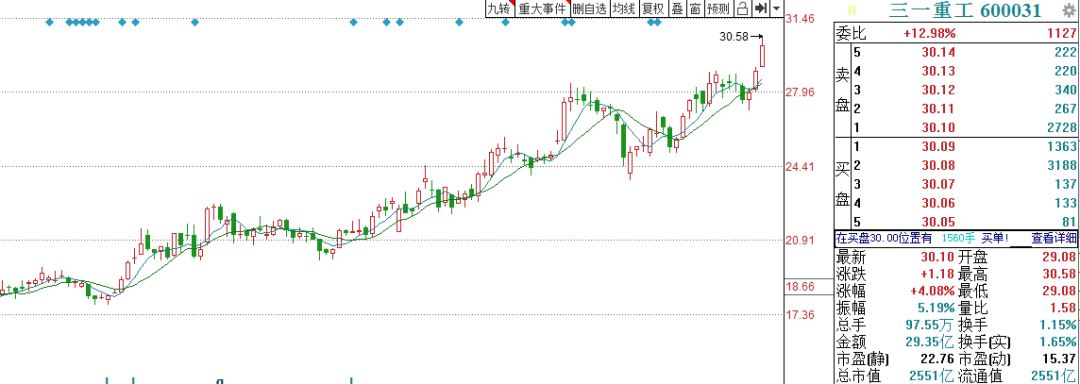This screenshot has width=1080, height=384.
Task: Open the 叠 overlay tool
Action: [x=677, y=8]
